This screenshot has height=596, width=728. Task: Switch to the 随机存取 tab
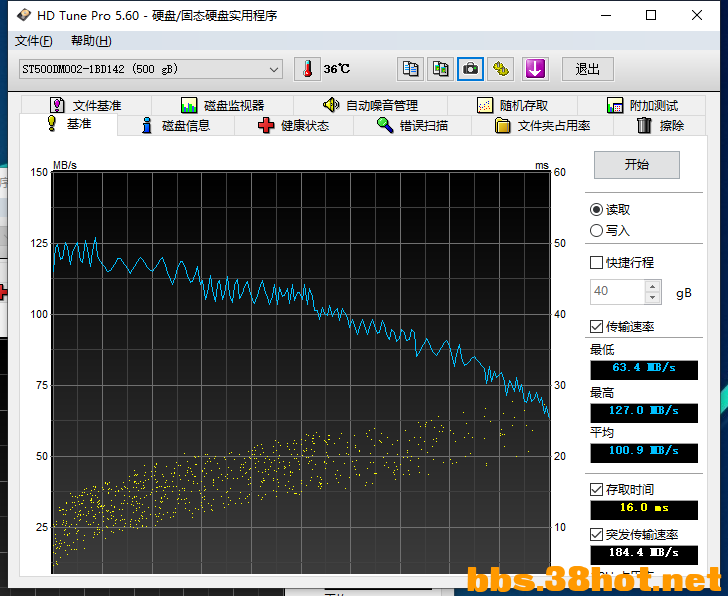(513, 105)
